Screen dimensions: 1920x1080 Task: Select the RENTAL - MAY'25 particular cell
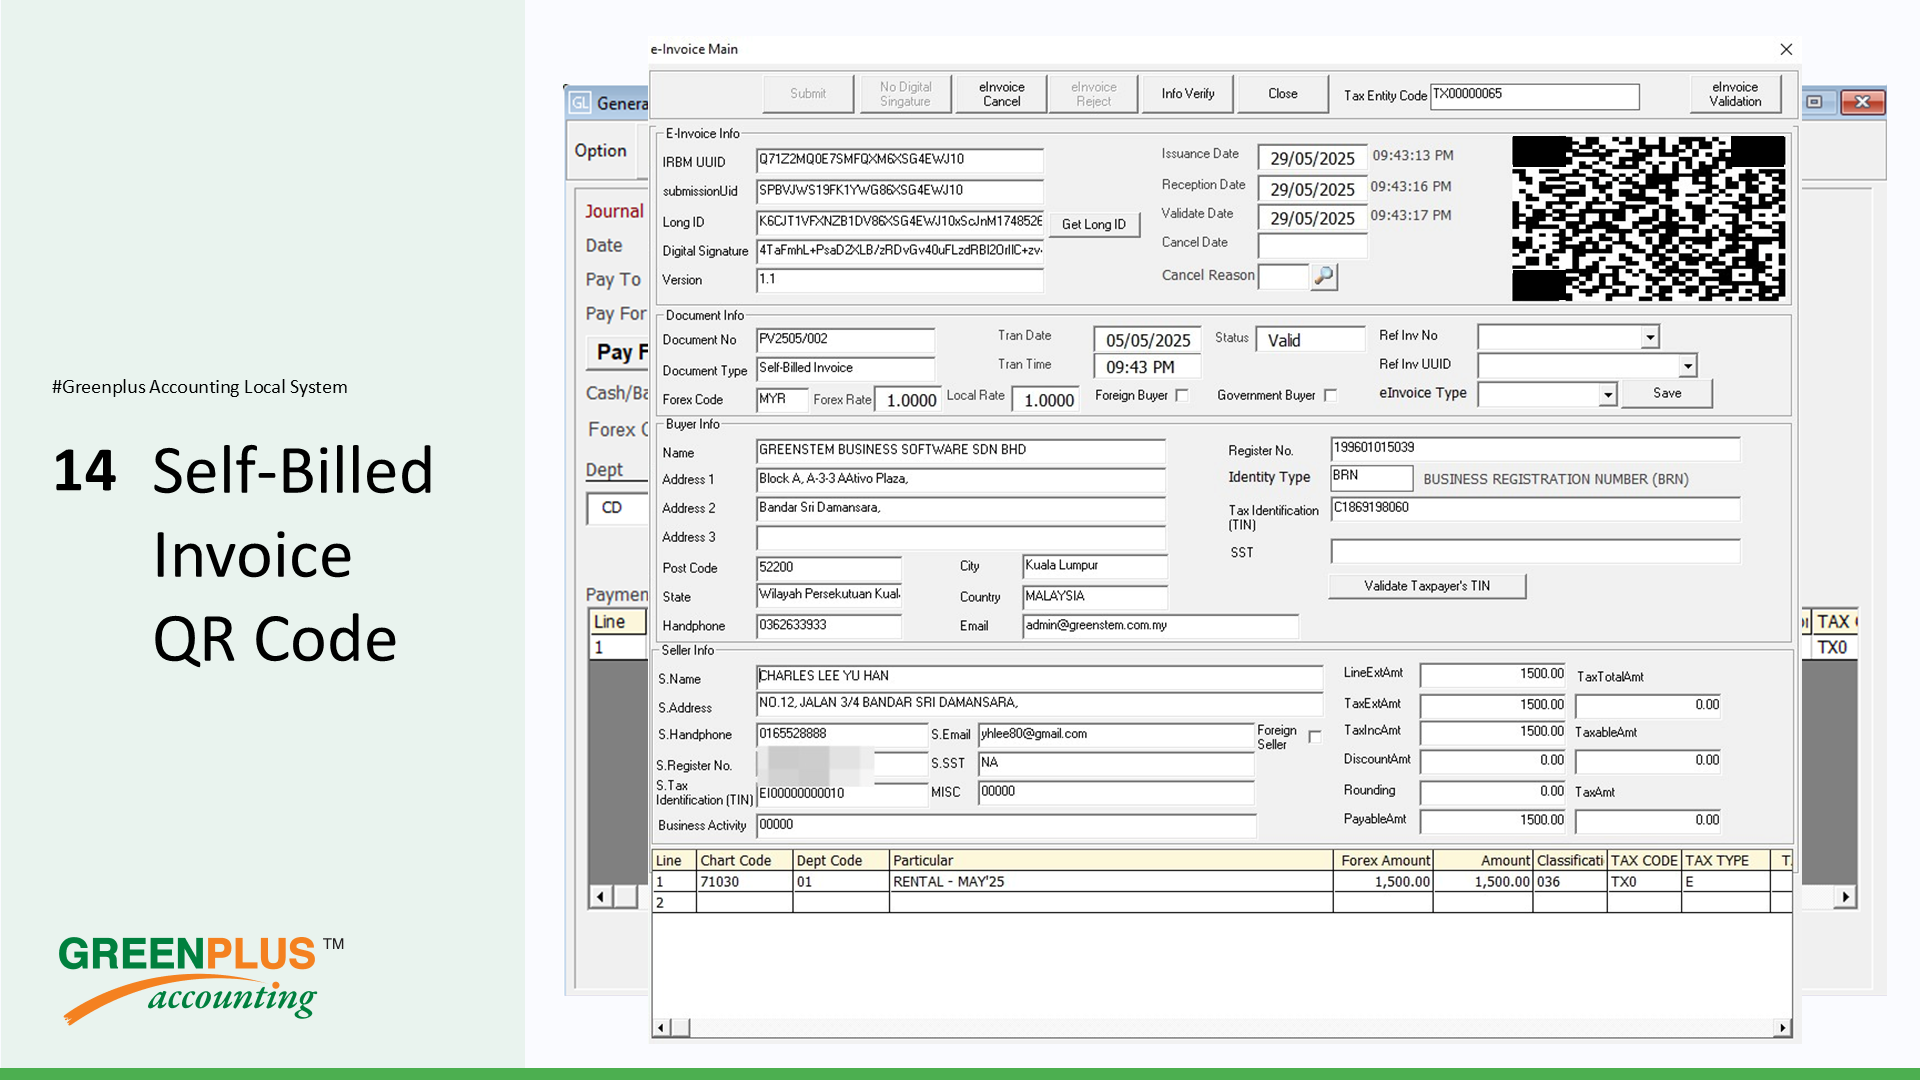tap(1111, 882)
